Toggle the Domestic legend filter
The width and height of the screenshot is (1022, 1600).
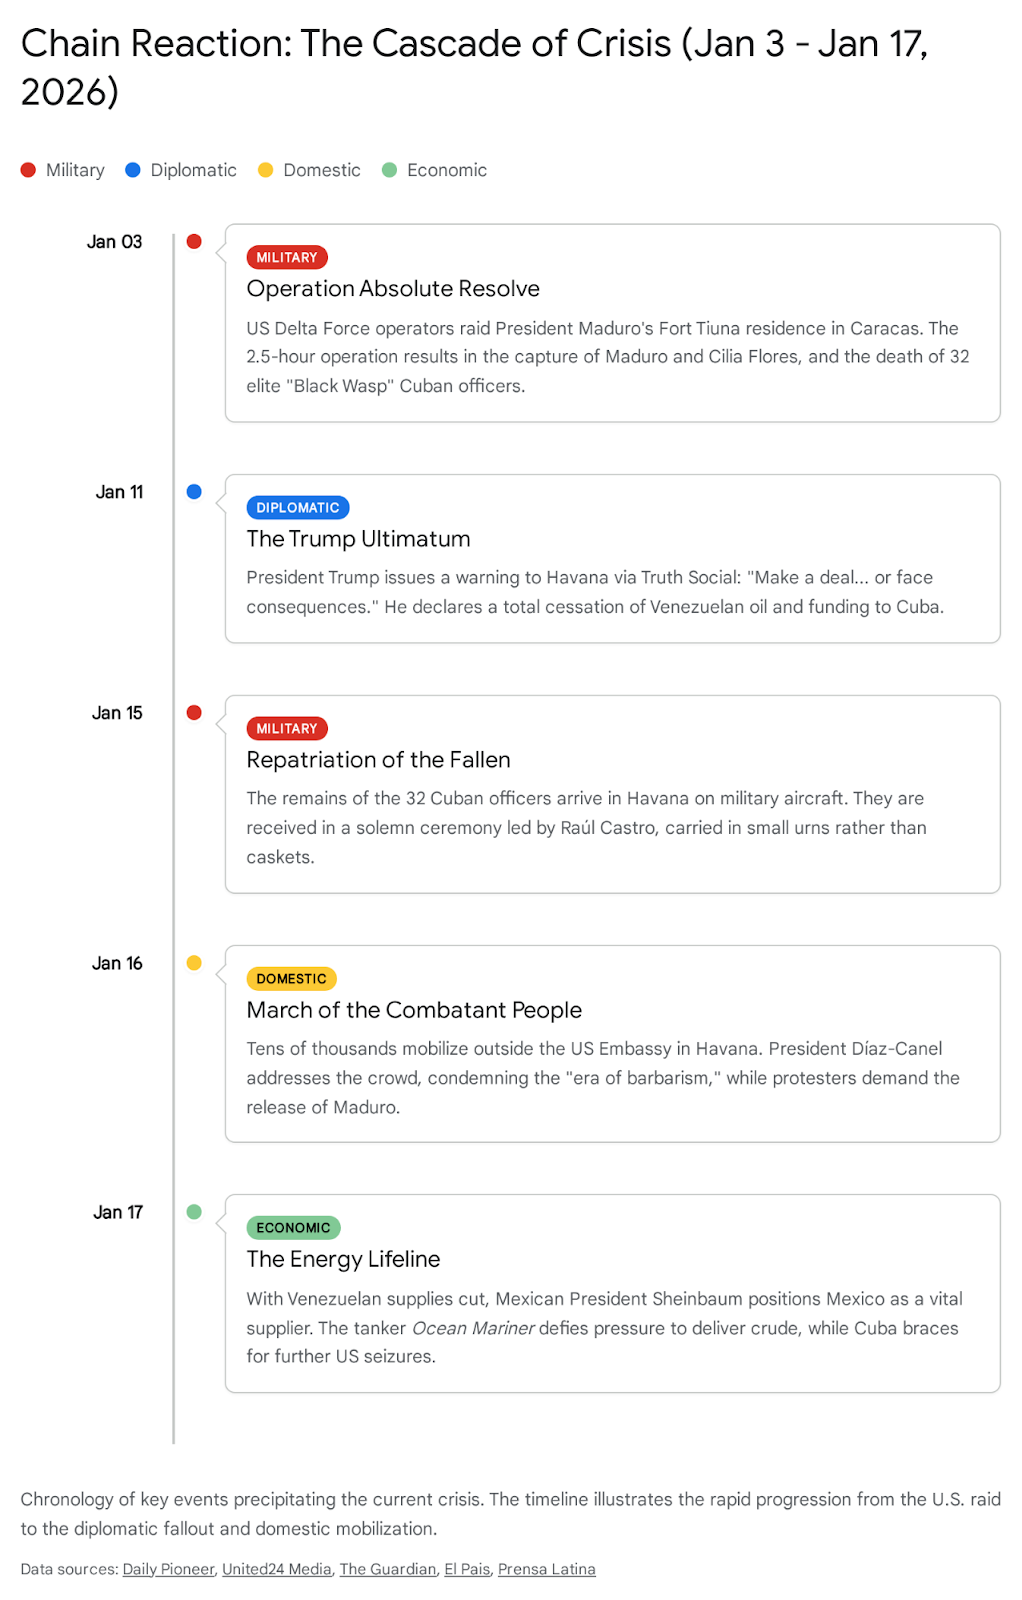click(x=309, y=170)
